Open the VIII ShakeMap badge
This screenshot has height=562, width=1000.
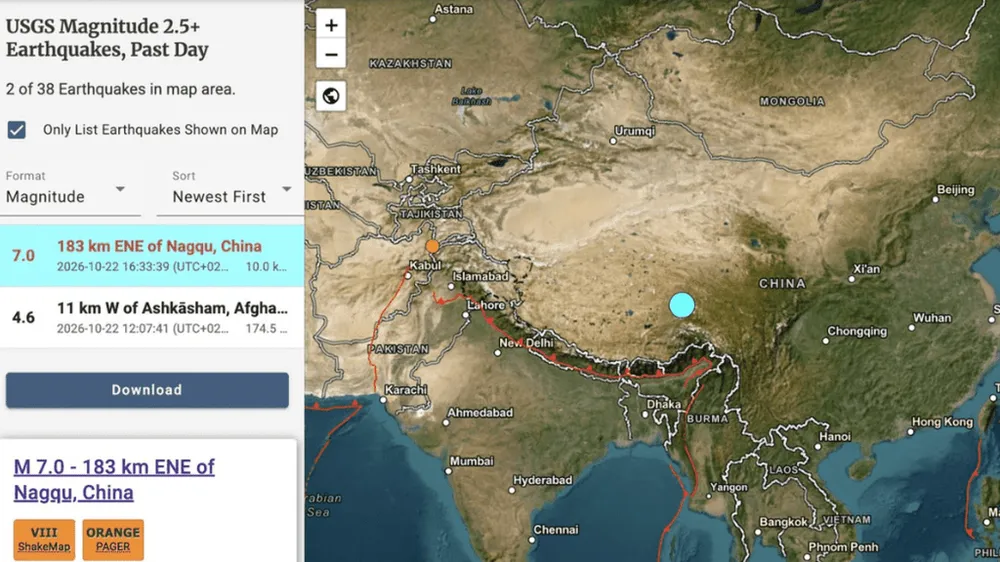(44, 539)
